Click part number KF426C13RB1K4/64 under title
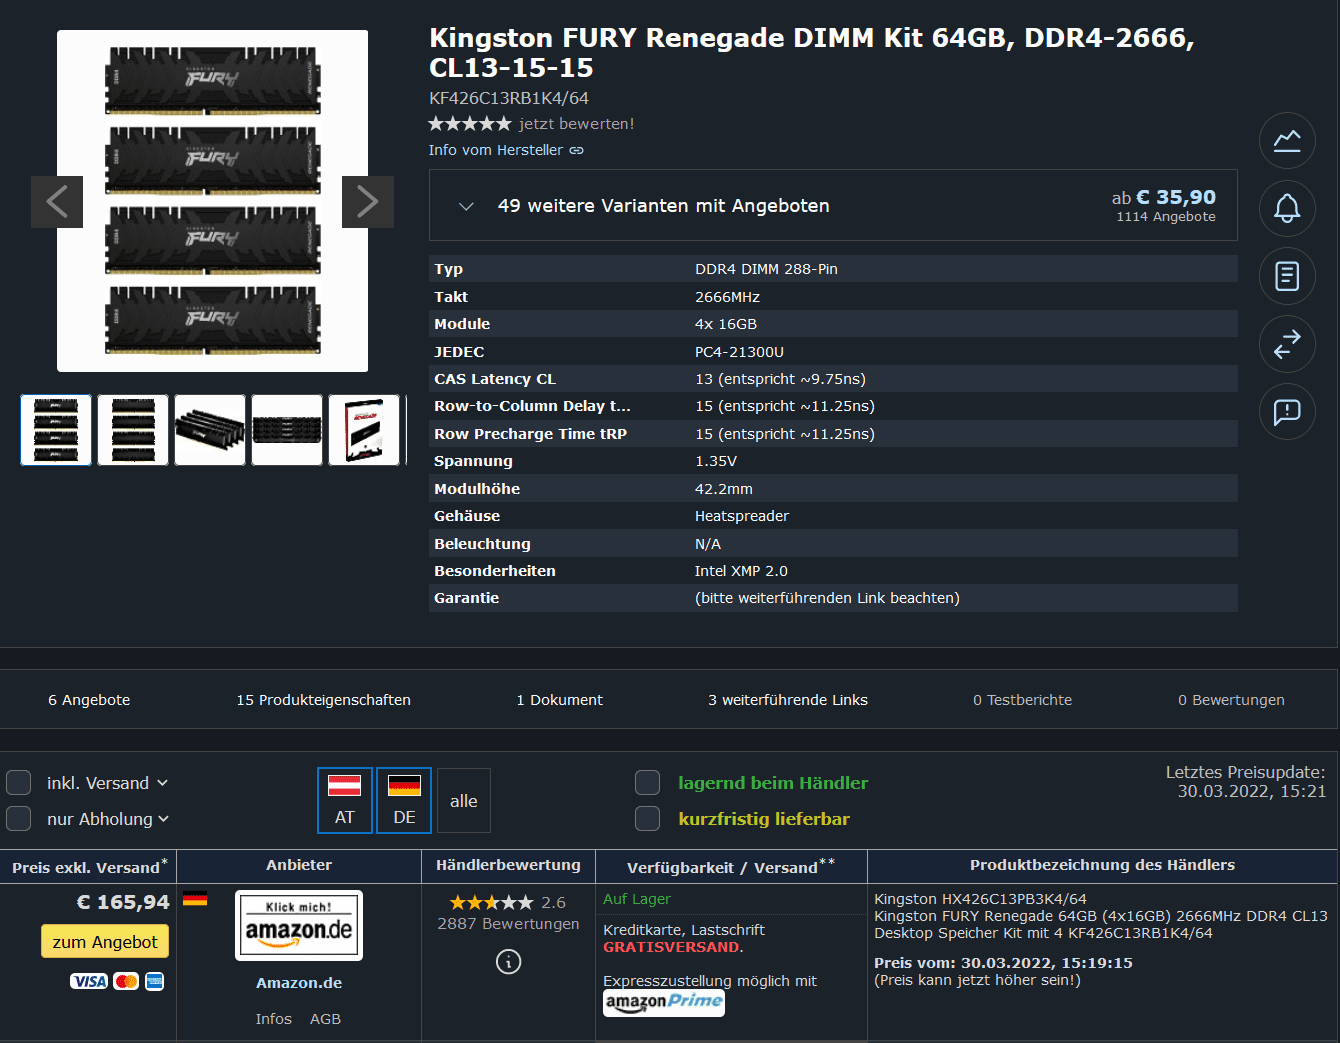Screen dimensions: 1340x1043 [x=509, y=98]
